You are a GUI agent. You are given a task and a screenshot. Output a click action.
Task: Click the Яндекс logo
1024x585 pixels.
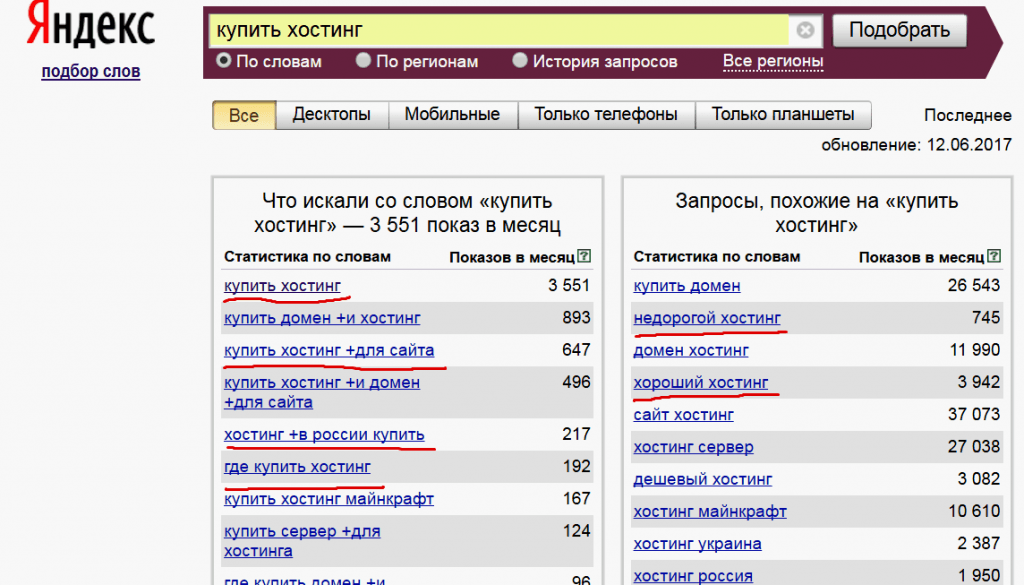[x=91, y=25]
